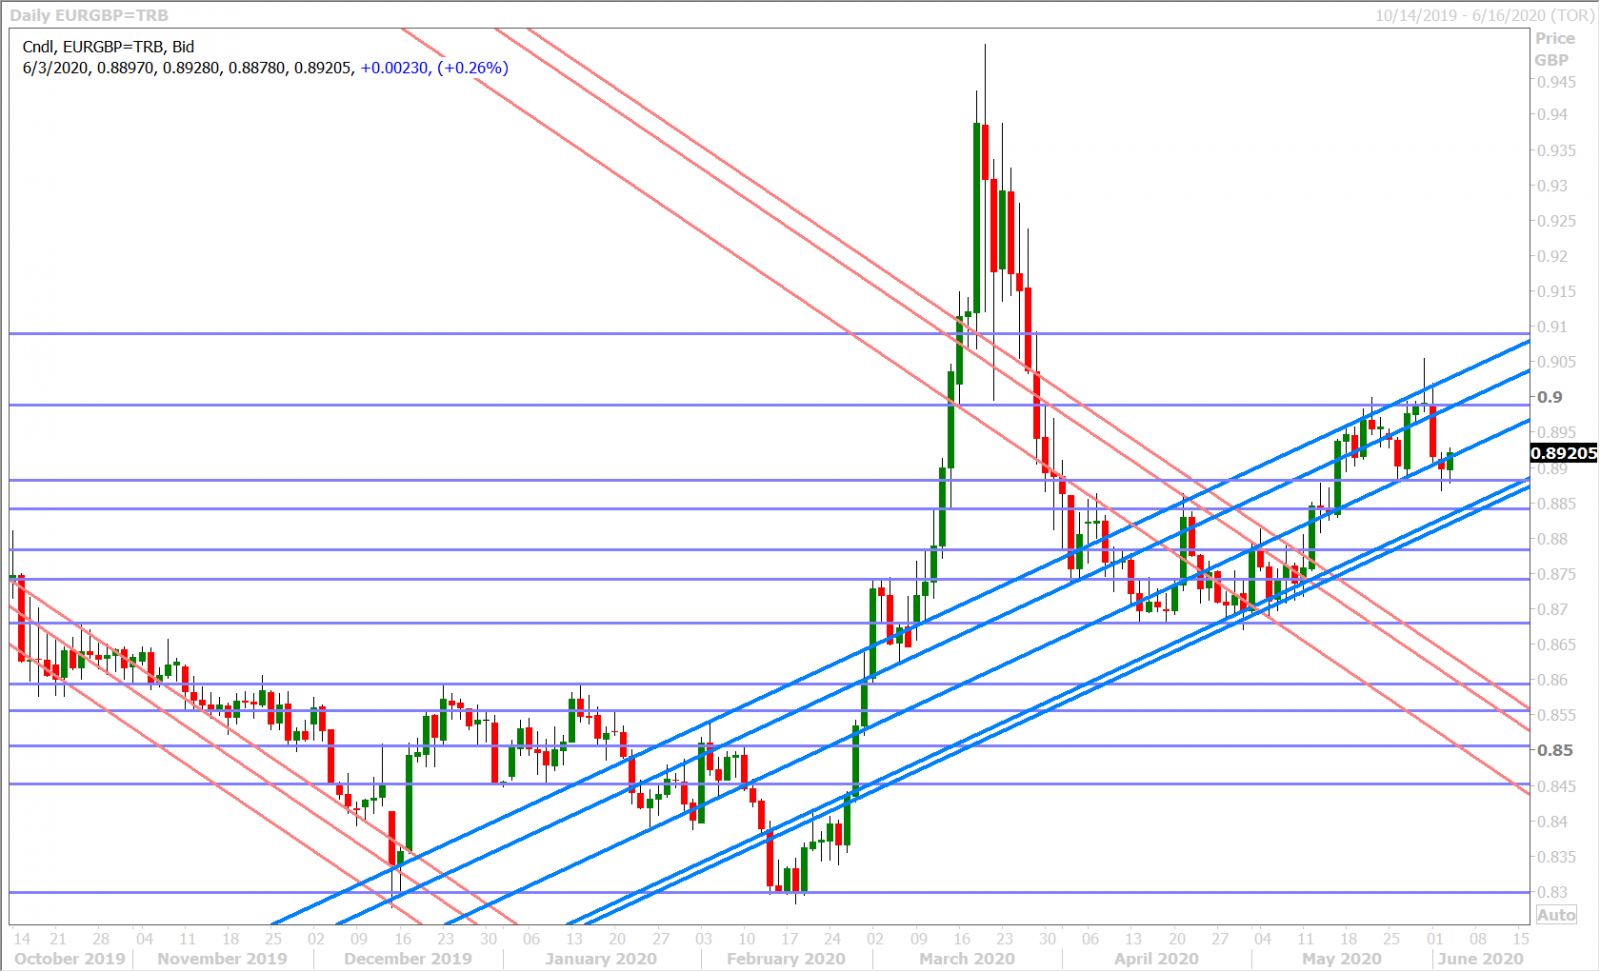Click price axis label 0.945
The width and height of the screenshot is (1600, 972).
point(1556,82)
